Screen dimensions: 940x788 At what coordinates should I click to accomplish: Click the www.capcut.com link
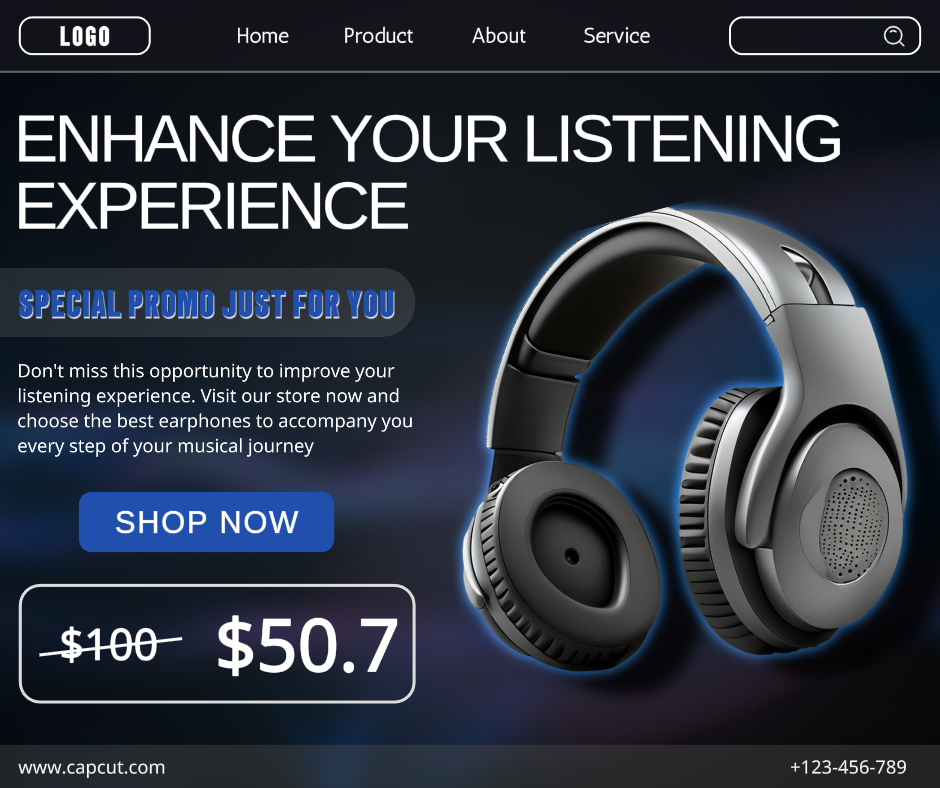tap(92, 767)
